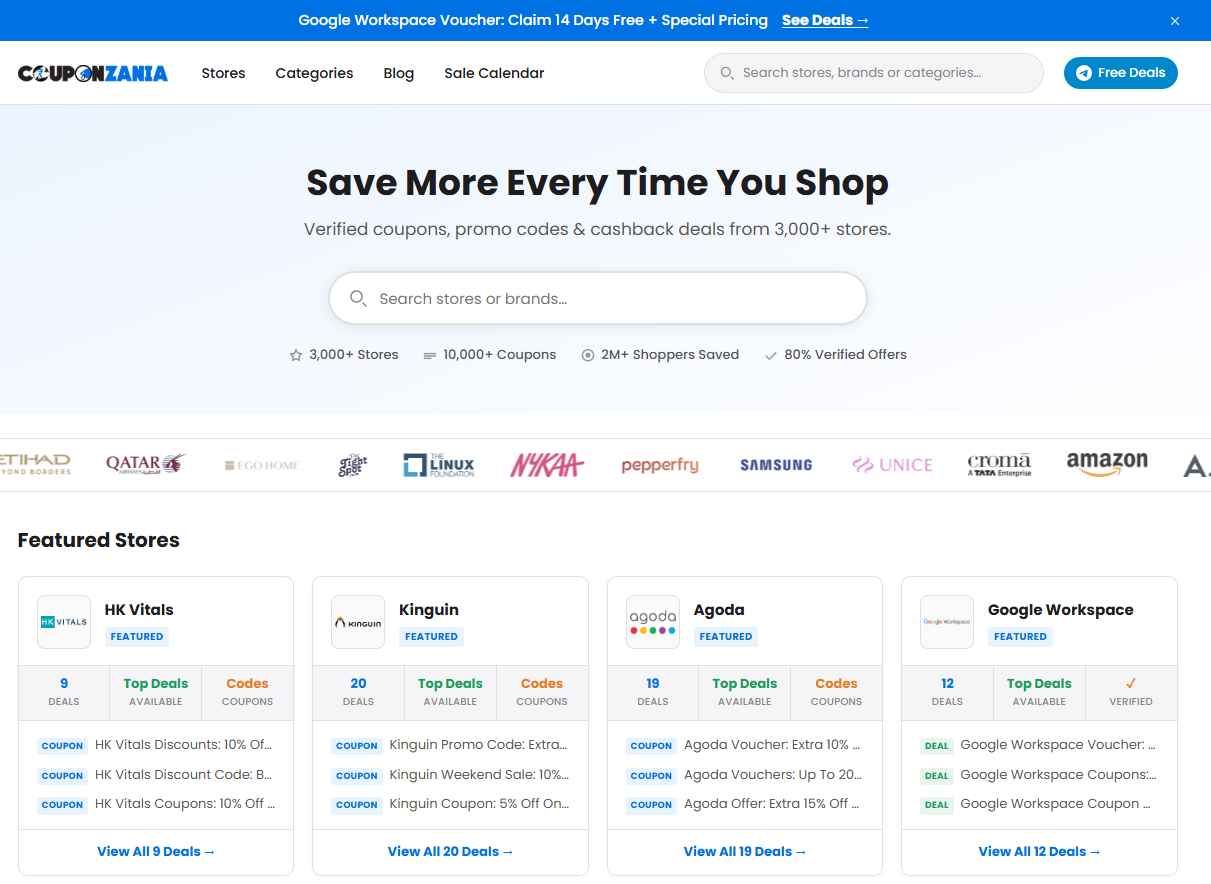Image resolution: width=1211 pixels, height=884 pixels.
Task: Click the Free Deals button
Action: [1121, 73]
